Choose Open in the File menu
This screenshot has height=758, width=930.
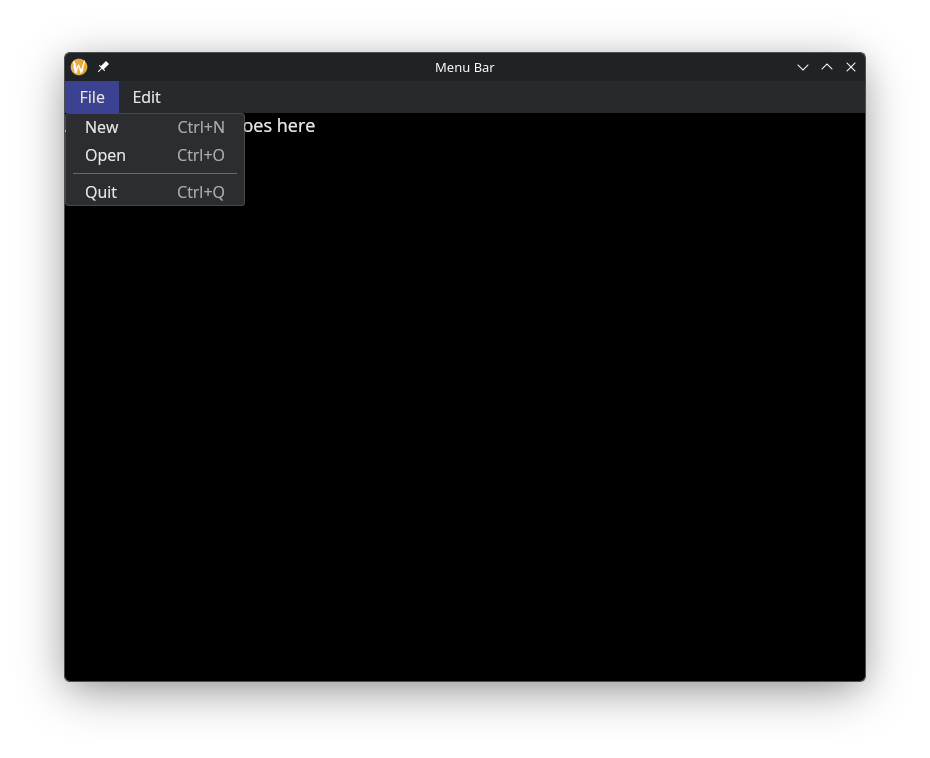point(105,155)
